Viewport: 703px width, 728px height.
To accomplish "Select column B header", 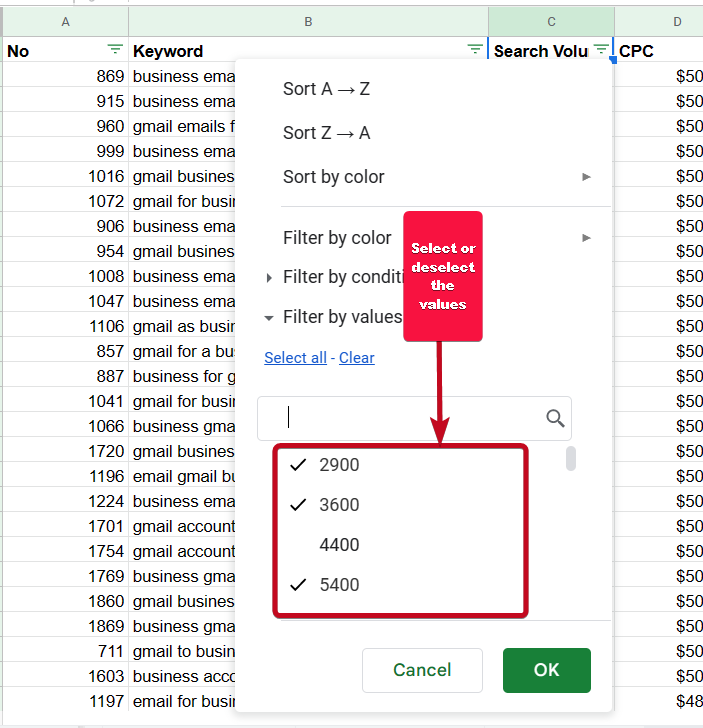I will pos(308,21).
